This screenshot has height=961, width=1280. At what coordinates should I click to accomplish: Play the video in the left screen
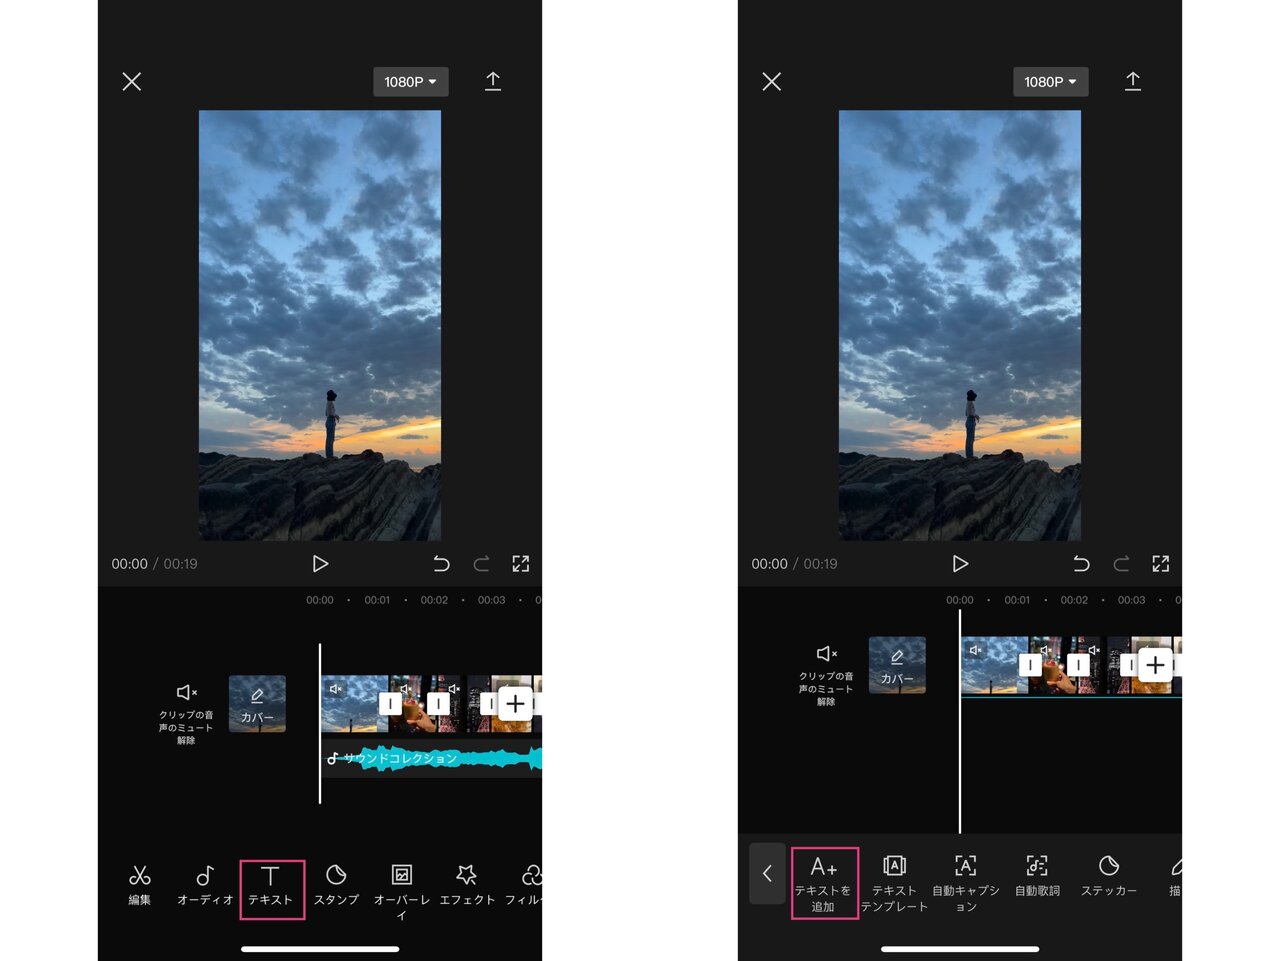tap(320, 564)
